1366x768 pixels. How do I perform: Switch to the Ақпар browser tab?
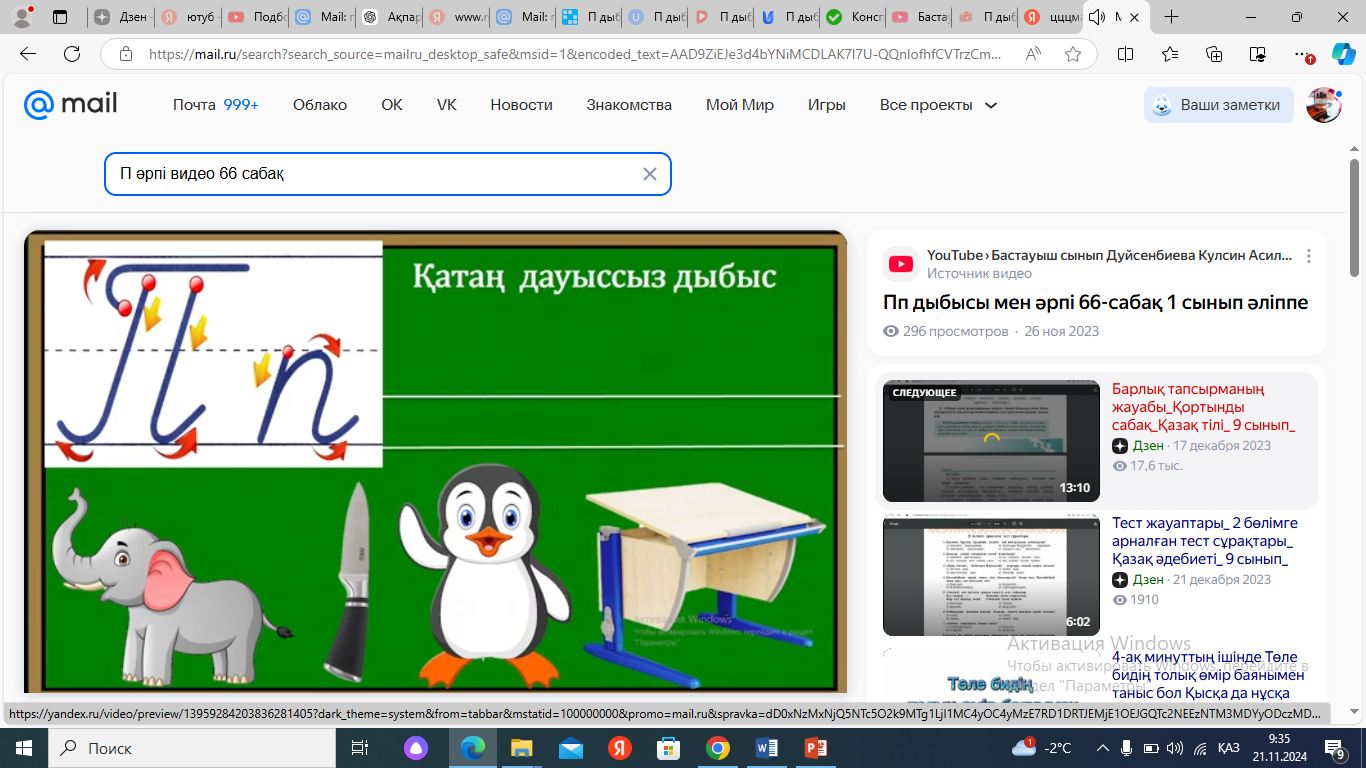coord(389,17)
